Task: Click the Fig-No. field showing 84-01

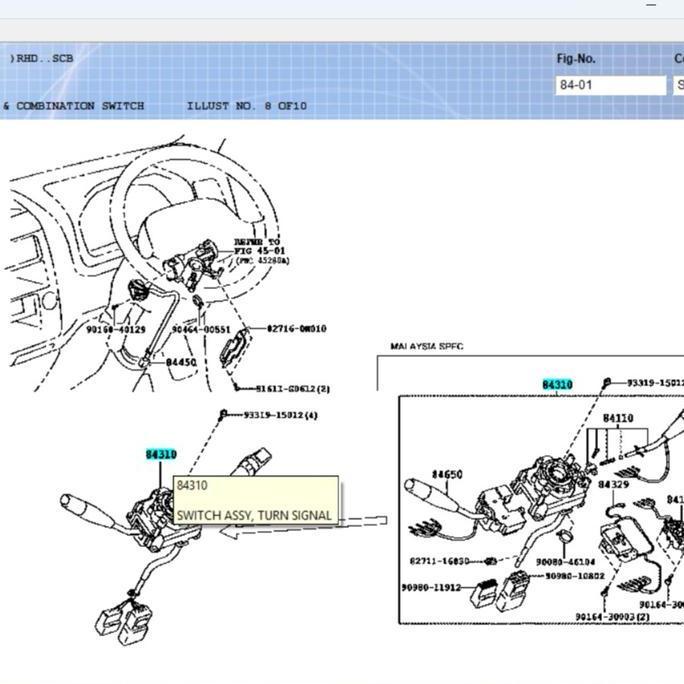Action: [610, 85]
